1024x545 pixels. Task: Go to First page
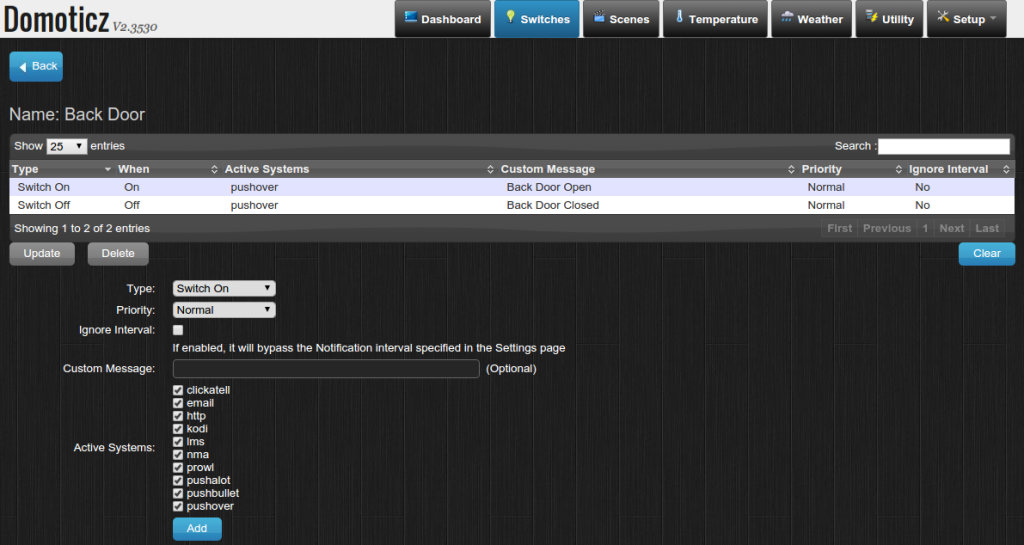(x=839, y=228)
